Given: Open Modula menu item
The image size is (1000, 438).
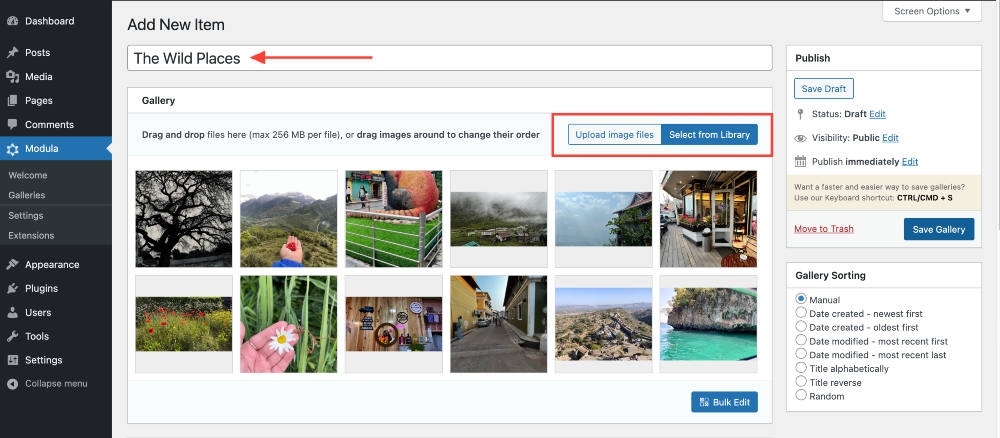Looking at the screenshot, I should 56,149.
